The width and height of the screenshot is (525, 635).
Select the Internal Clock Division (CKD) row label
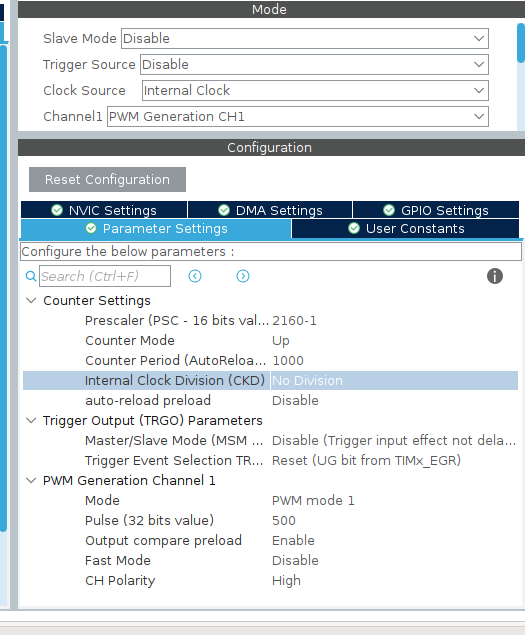pos(175,381)
